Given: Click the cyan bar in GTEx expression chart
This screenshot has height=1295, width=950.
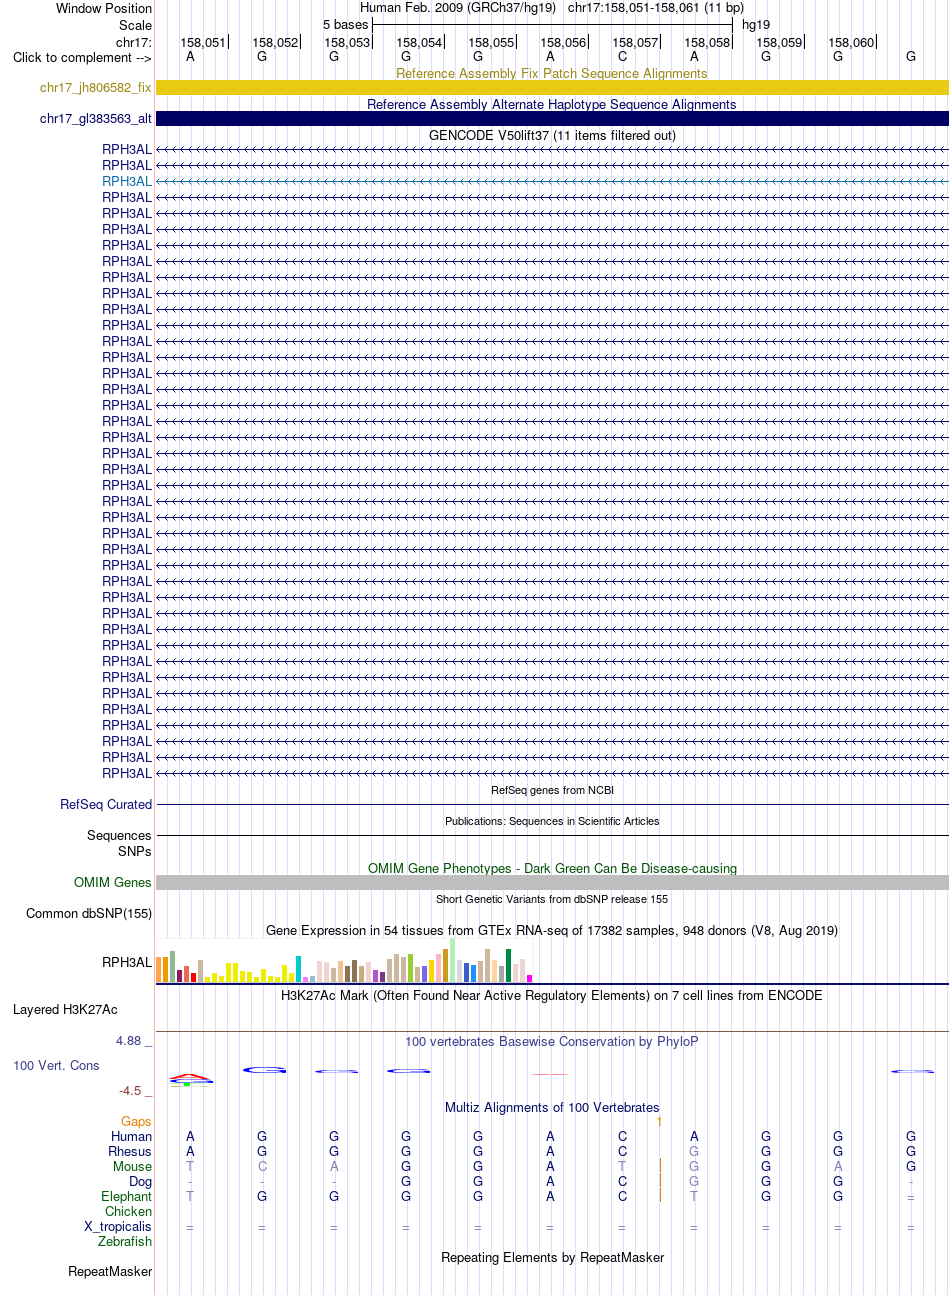Looking at the screenshot, I should tap(299, 969).
